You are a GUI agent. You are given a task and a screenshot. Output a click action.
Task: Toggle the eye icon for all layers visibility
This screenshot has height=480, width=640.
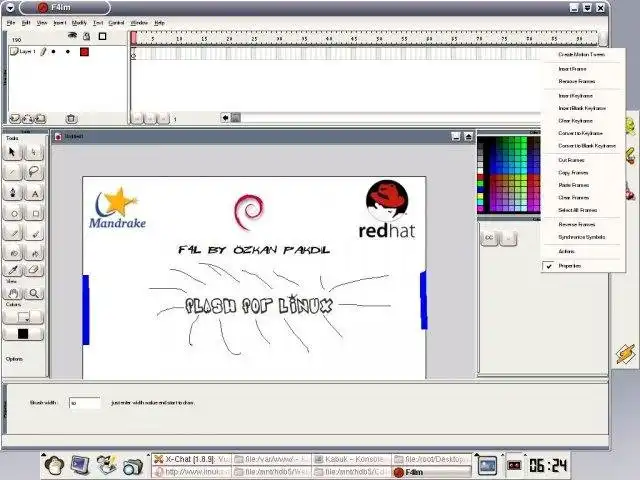click(72, 36)
